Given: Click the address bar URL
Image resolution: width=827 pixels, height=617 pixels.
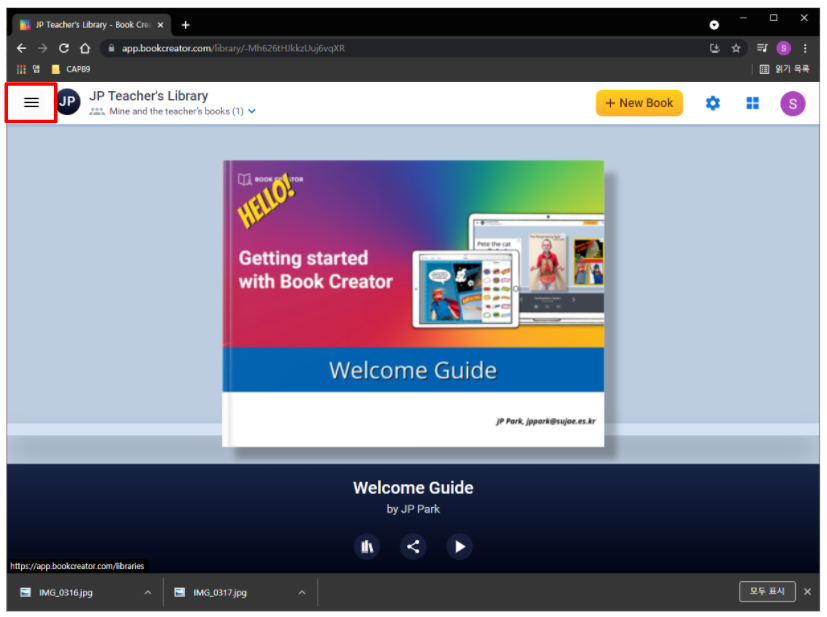Looking at the screenshot, I should point(233,48).
